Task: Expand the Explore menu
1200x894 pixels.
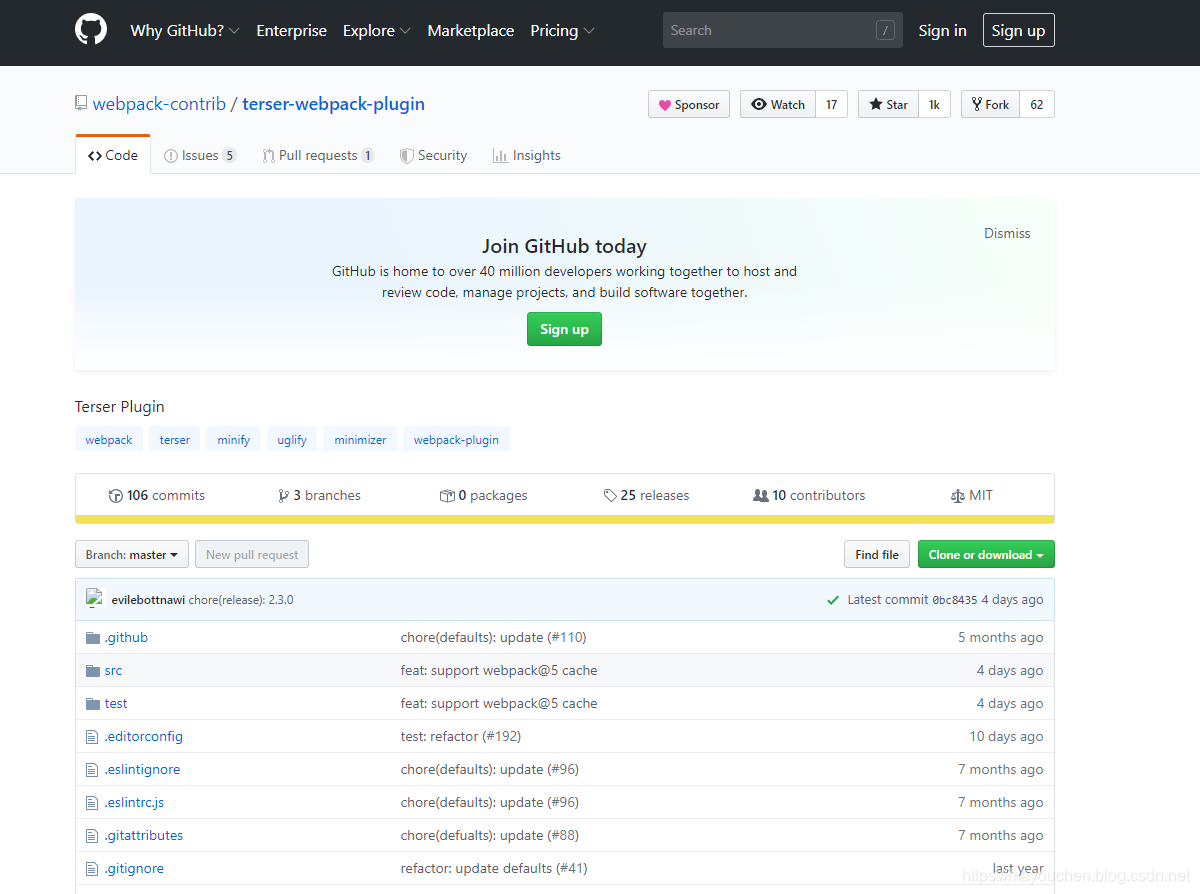Action: pos(377,30)
